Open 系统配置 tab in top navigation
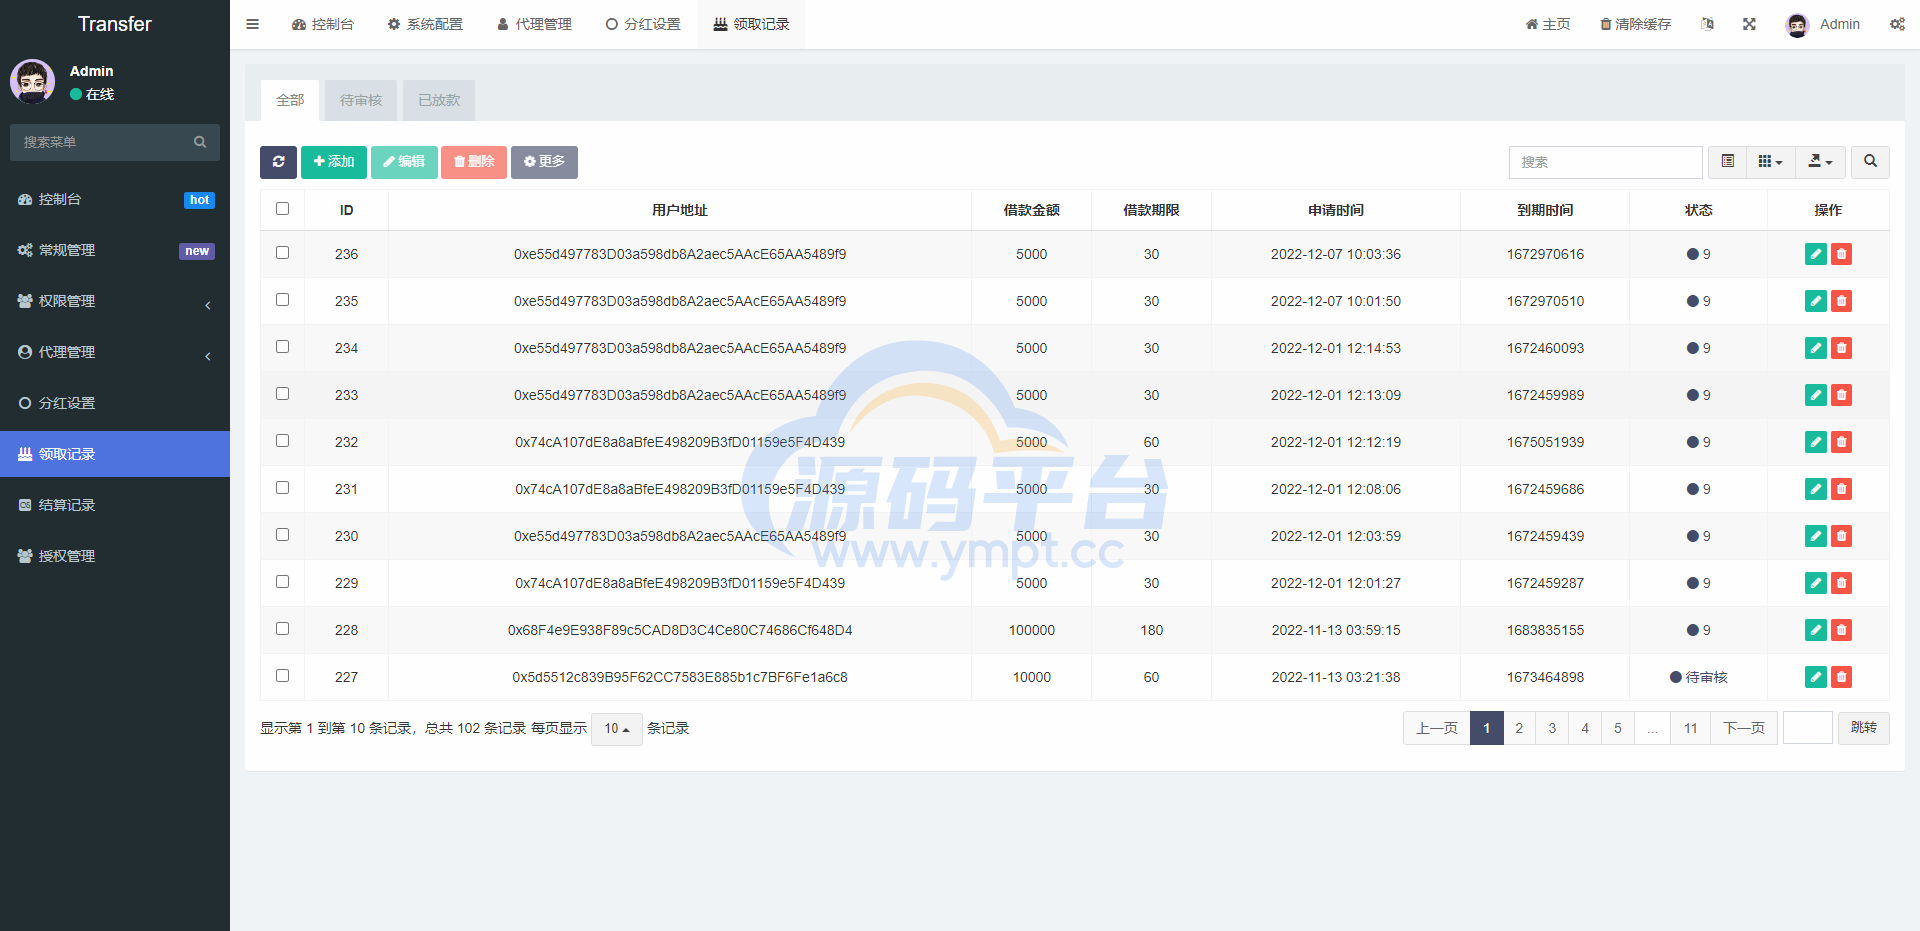The width and height of the screenshot is (1920, 931). [x=425, y=24]
